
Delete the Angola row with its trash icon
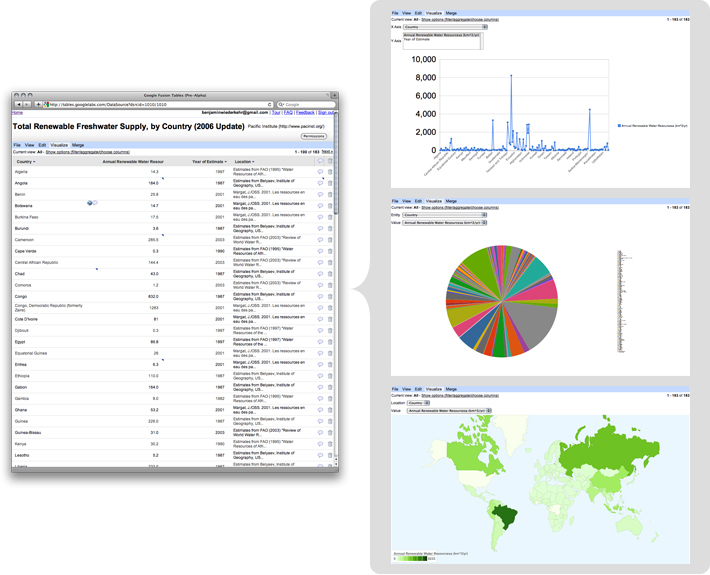330,183
